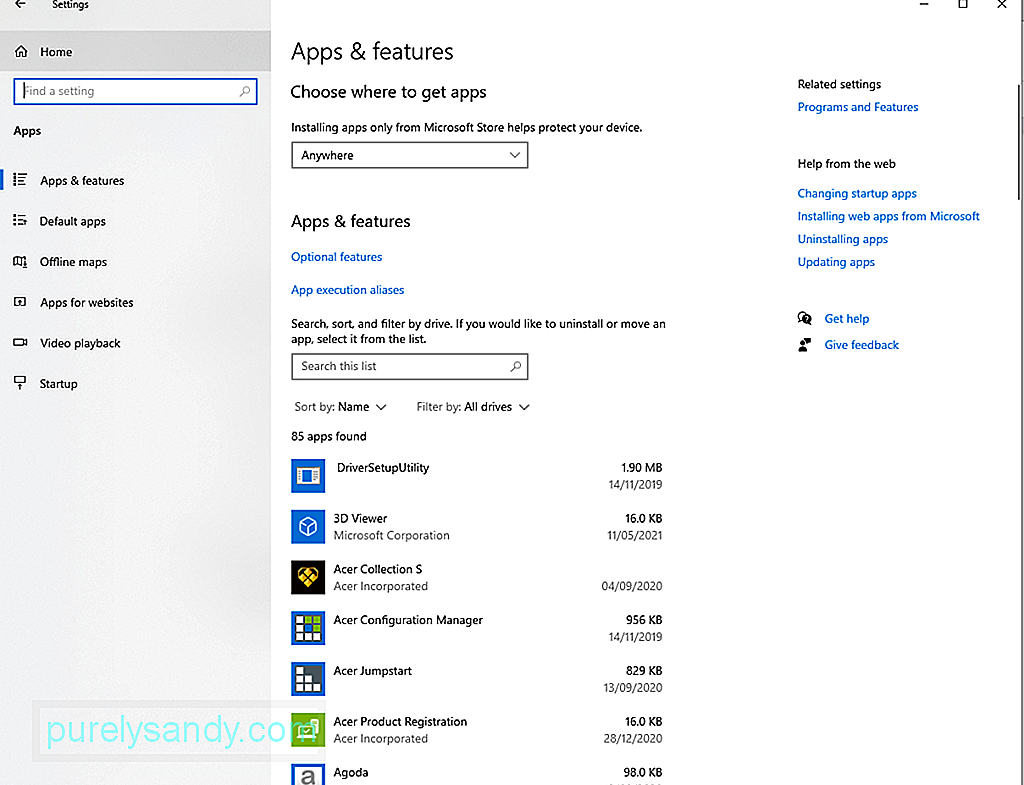Click the Acer Configuration Manager app icon
This screenshot has height=785, width=1024.
308,628
